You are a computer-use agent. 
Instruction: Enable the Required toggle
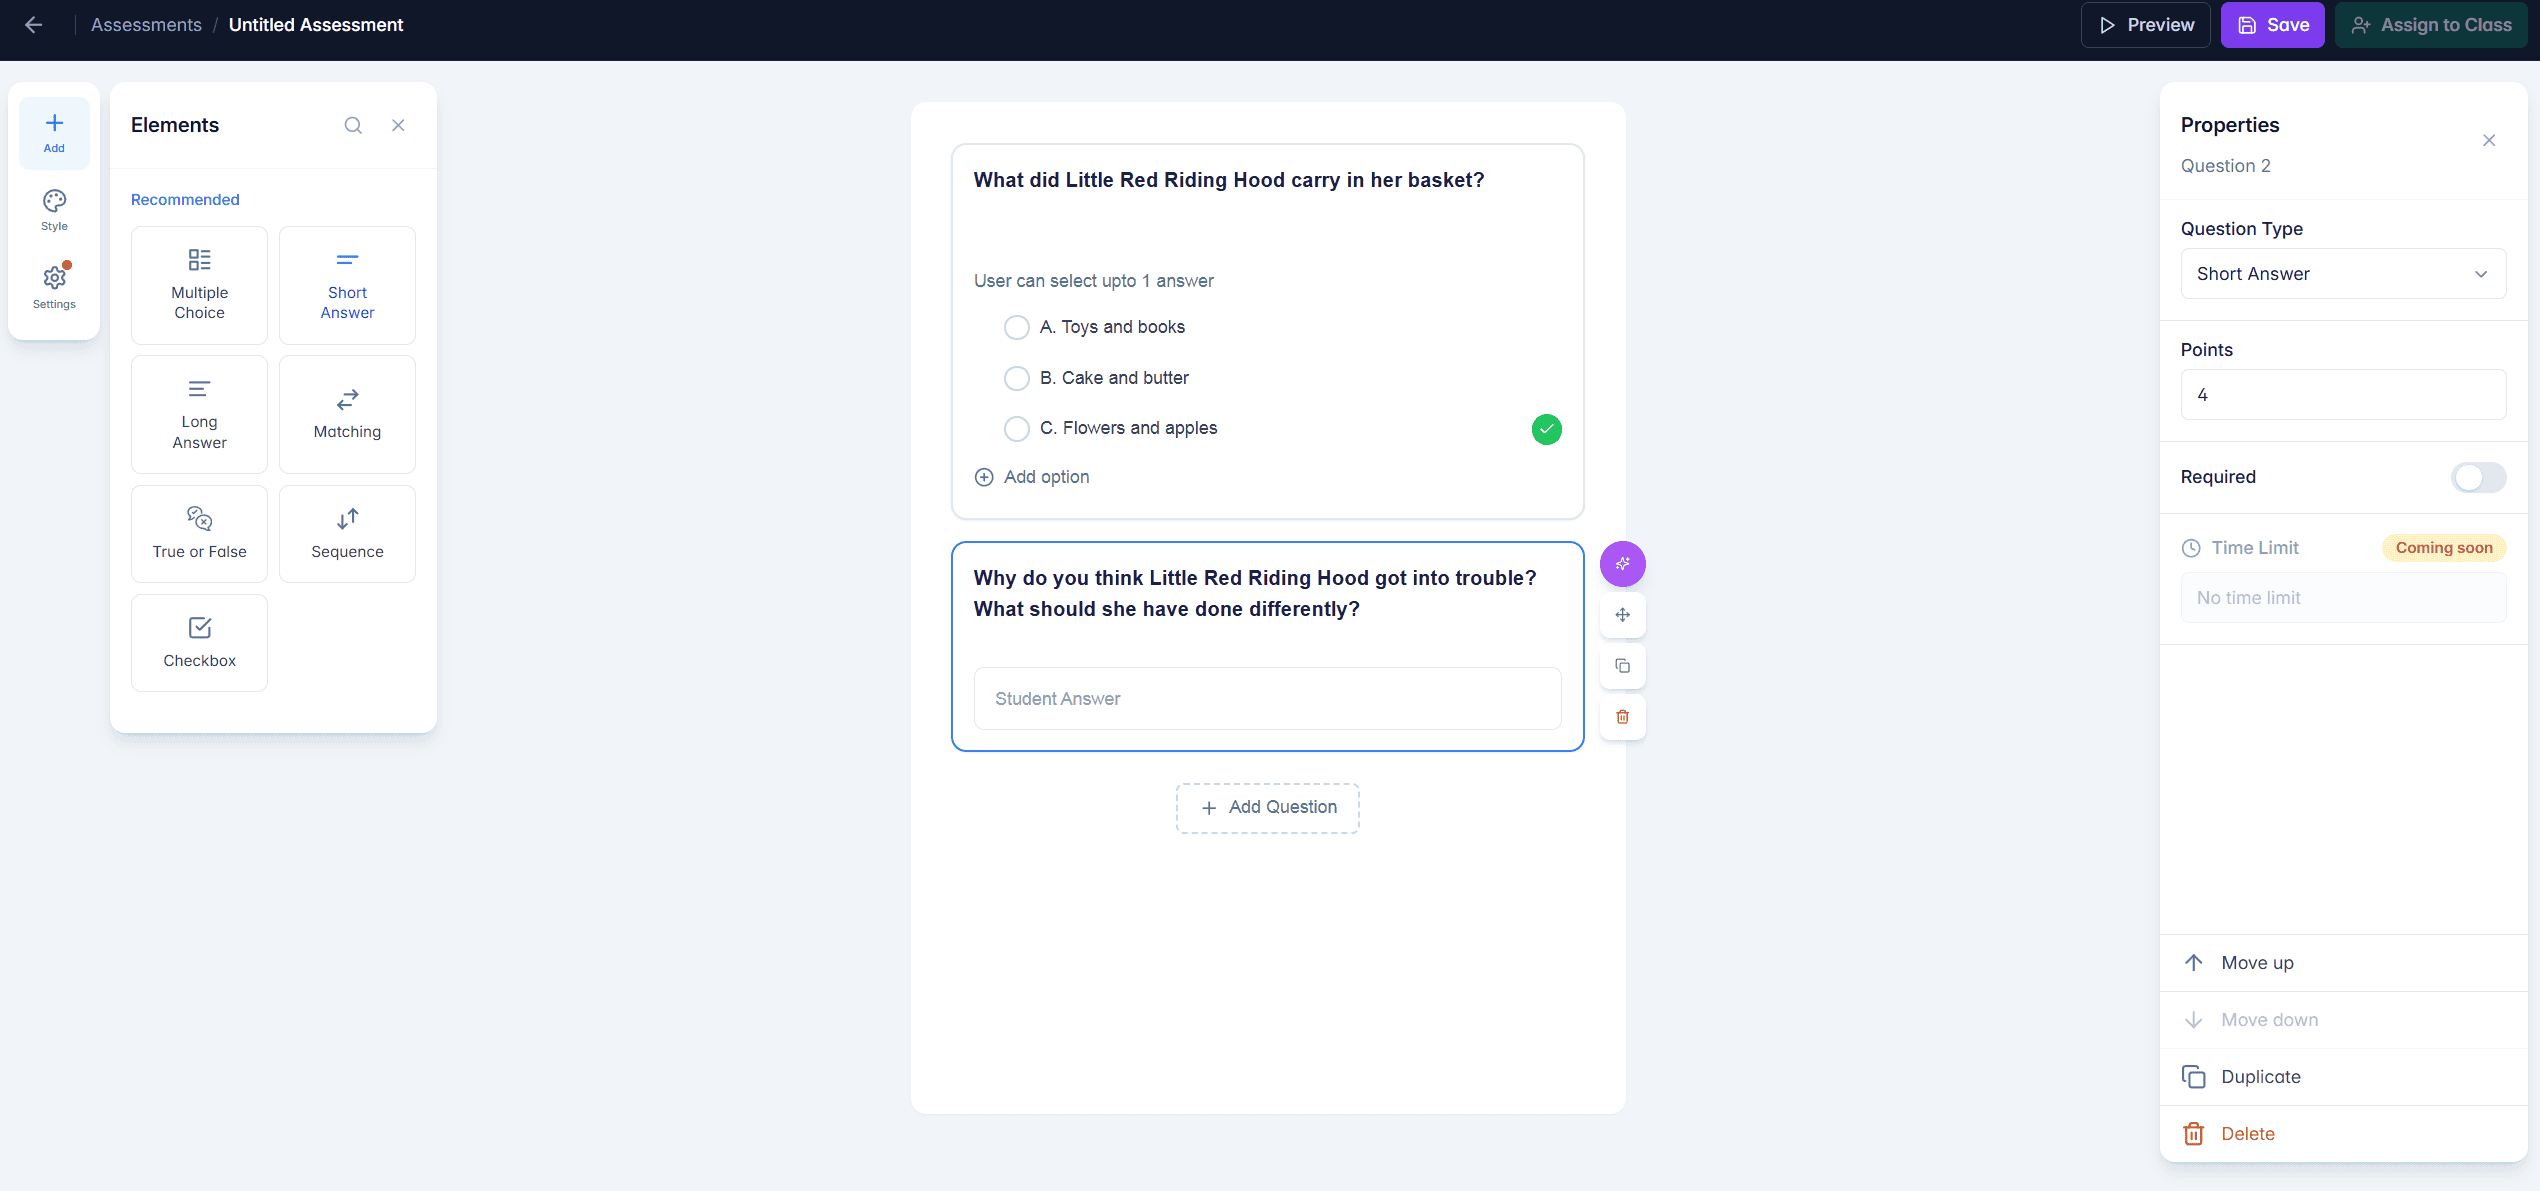pyautogui.click(x=2478, y=478)
